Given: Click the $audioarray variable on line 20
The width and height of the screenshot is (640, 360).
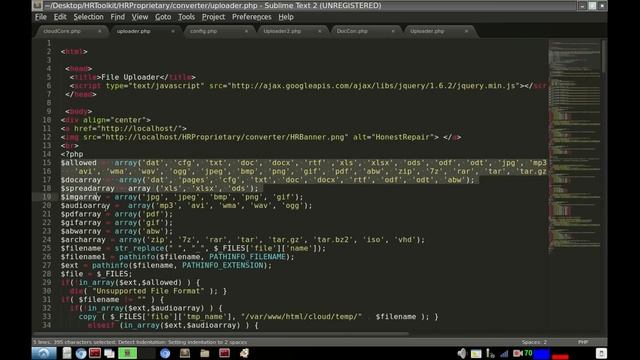Looking at the screenshot, I should pos(85,206).
